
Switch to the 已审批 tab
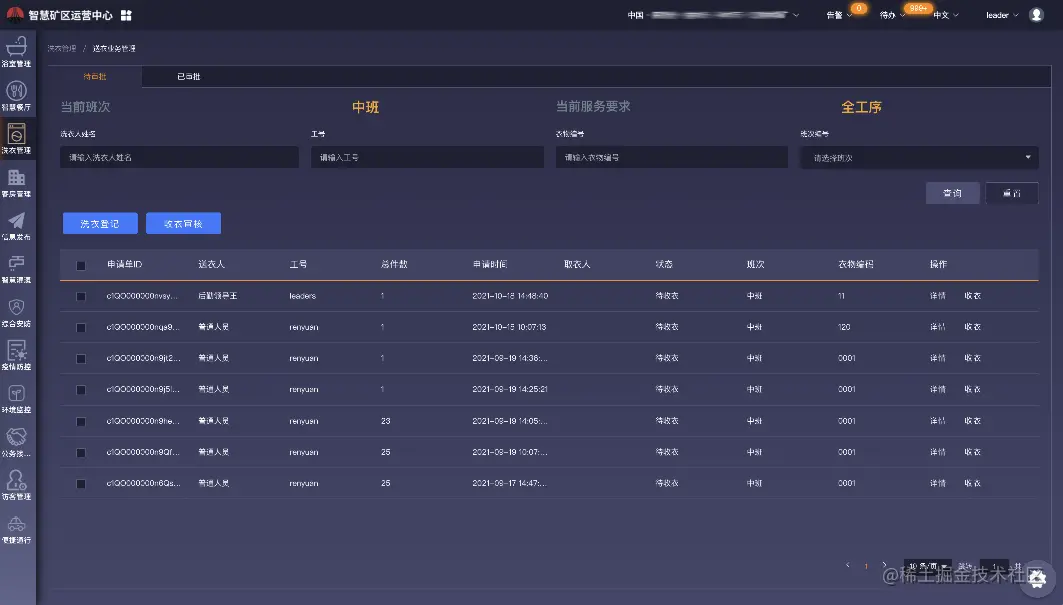[188, 77]
